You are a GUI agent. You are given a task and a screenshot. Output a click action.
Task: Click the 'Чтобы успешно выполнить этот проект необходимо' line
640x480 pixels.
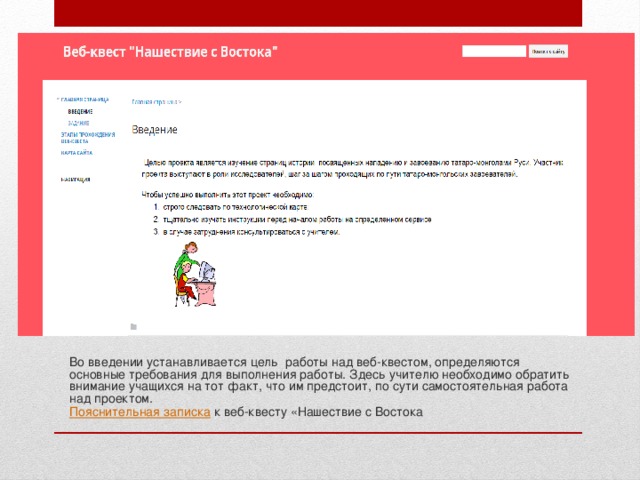(228, 195)
